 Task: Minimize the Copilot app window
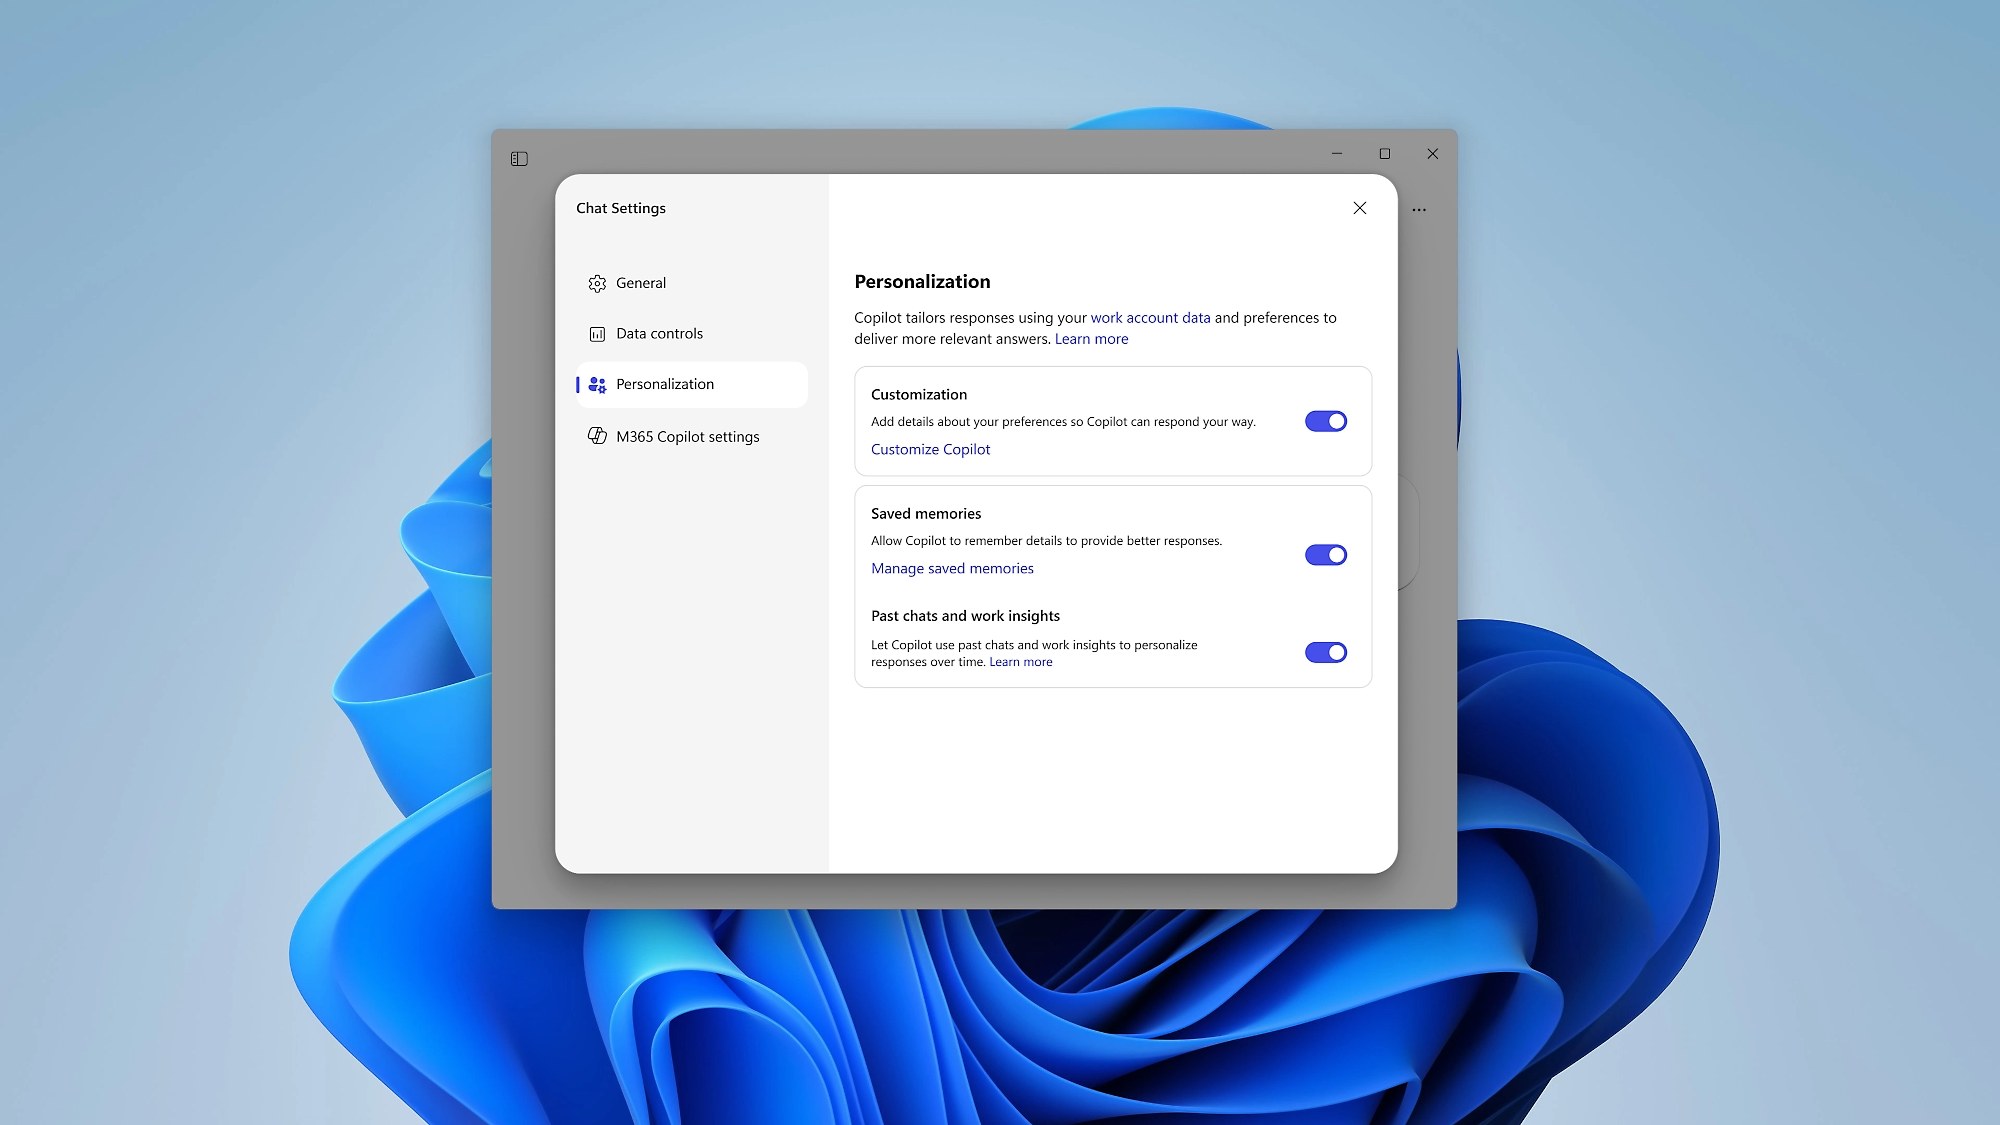[x=1337, y=154]
